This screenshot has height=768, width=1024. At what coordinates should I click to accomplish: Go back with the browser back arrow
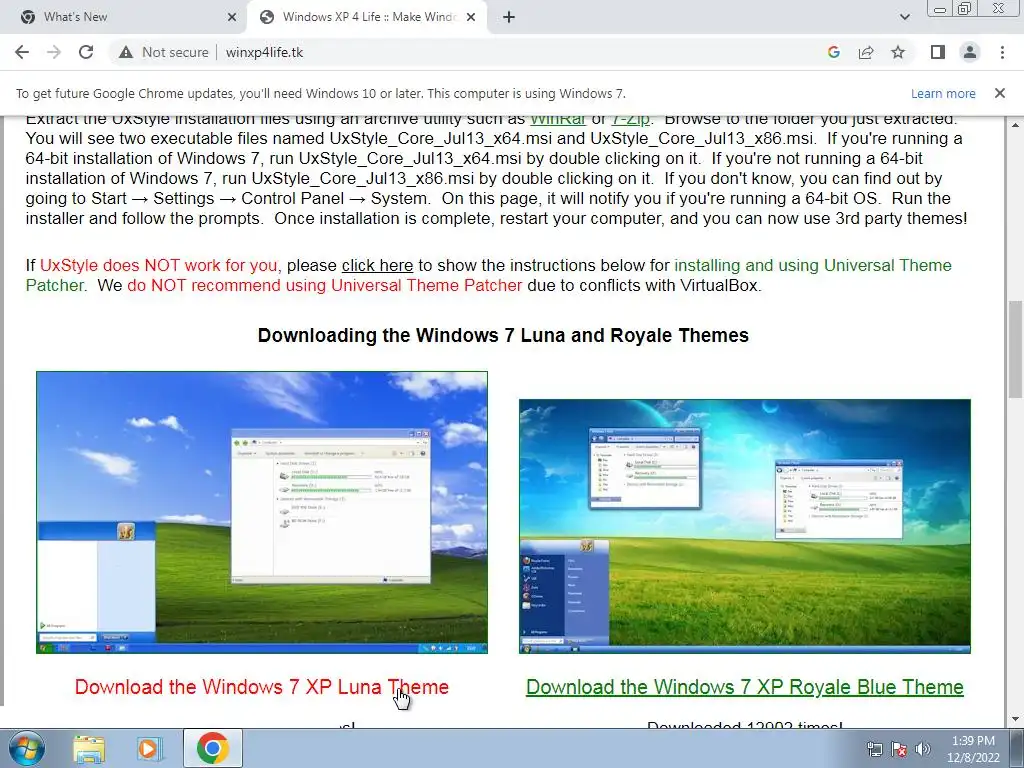tap(22, 52)
